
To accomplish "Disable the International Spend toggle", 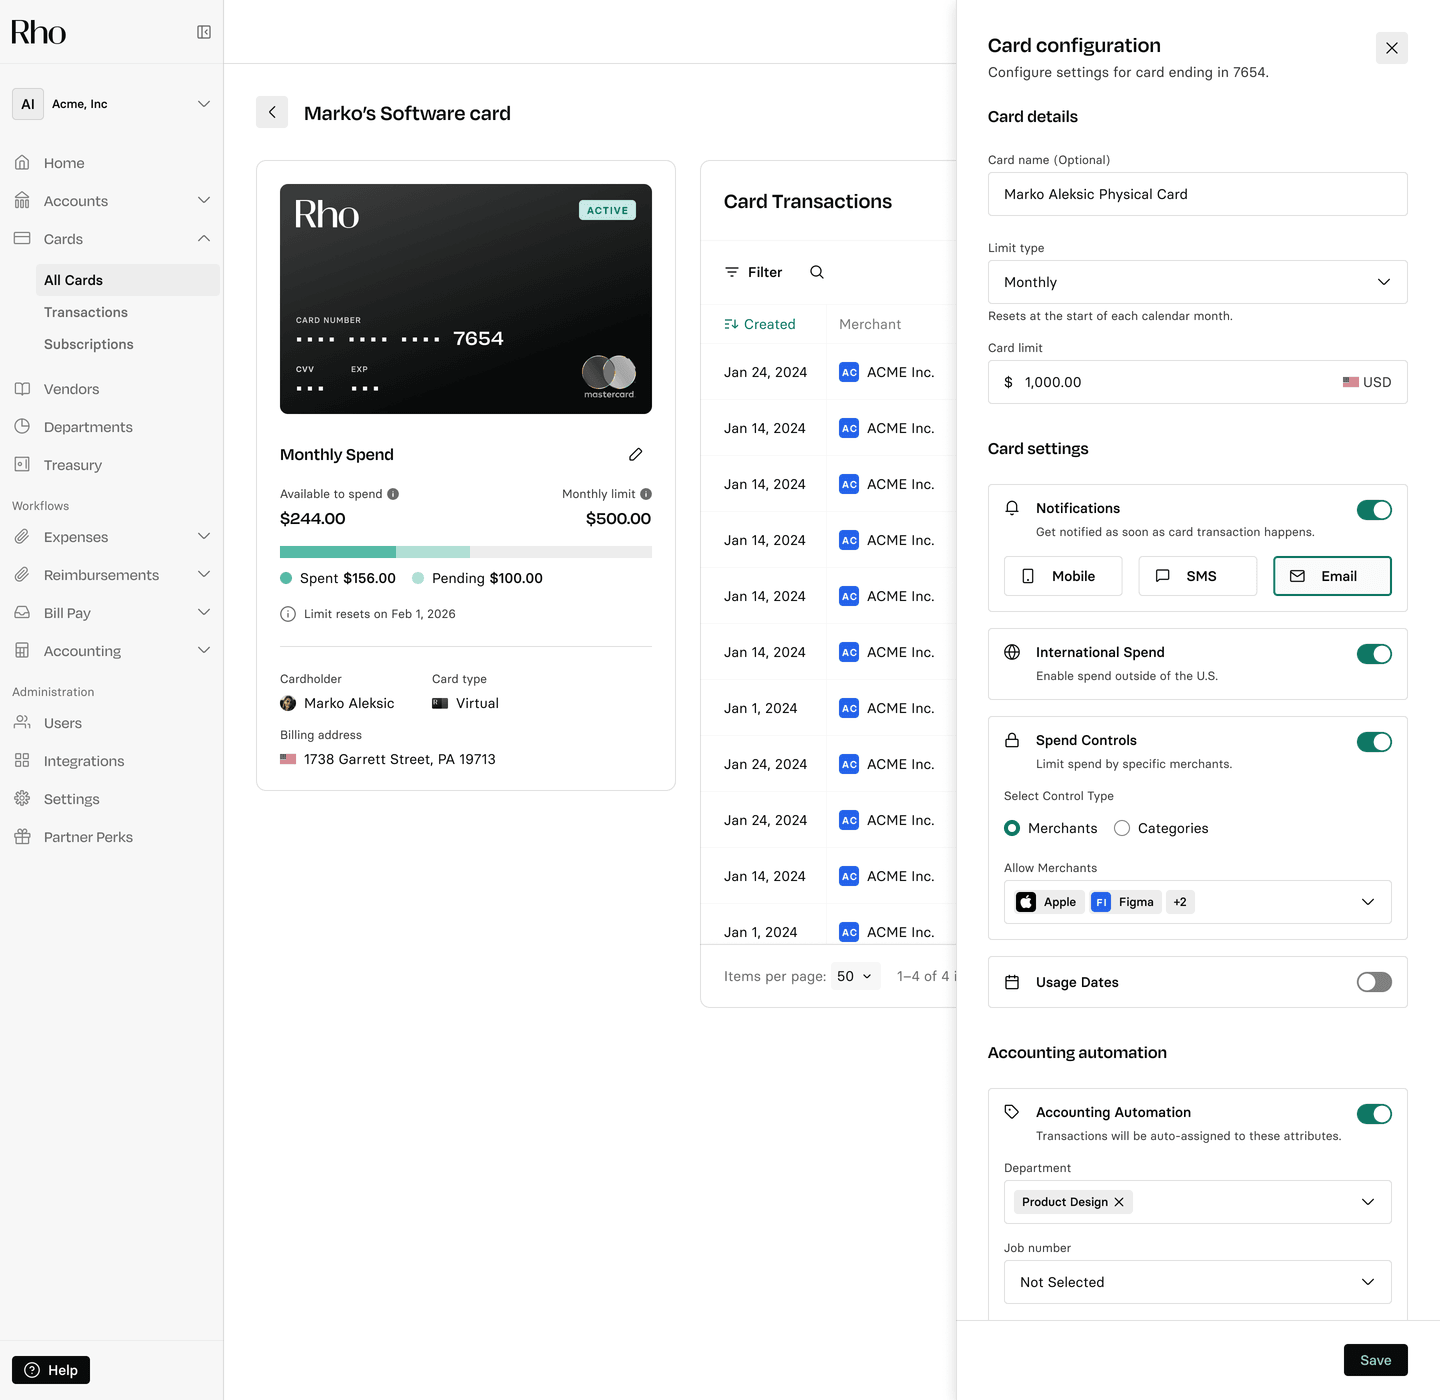I will (1374, 654).
